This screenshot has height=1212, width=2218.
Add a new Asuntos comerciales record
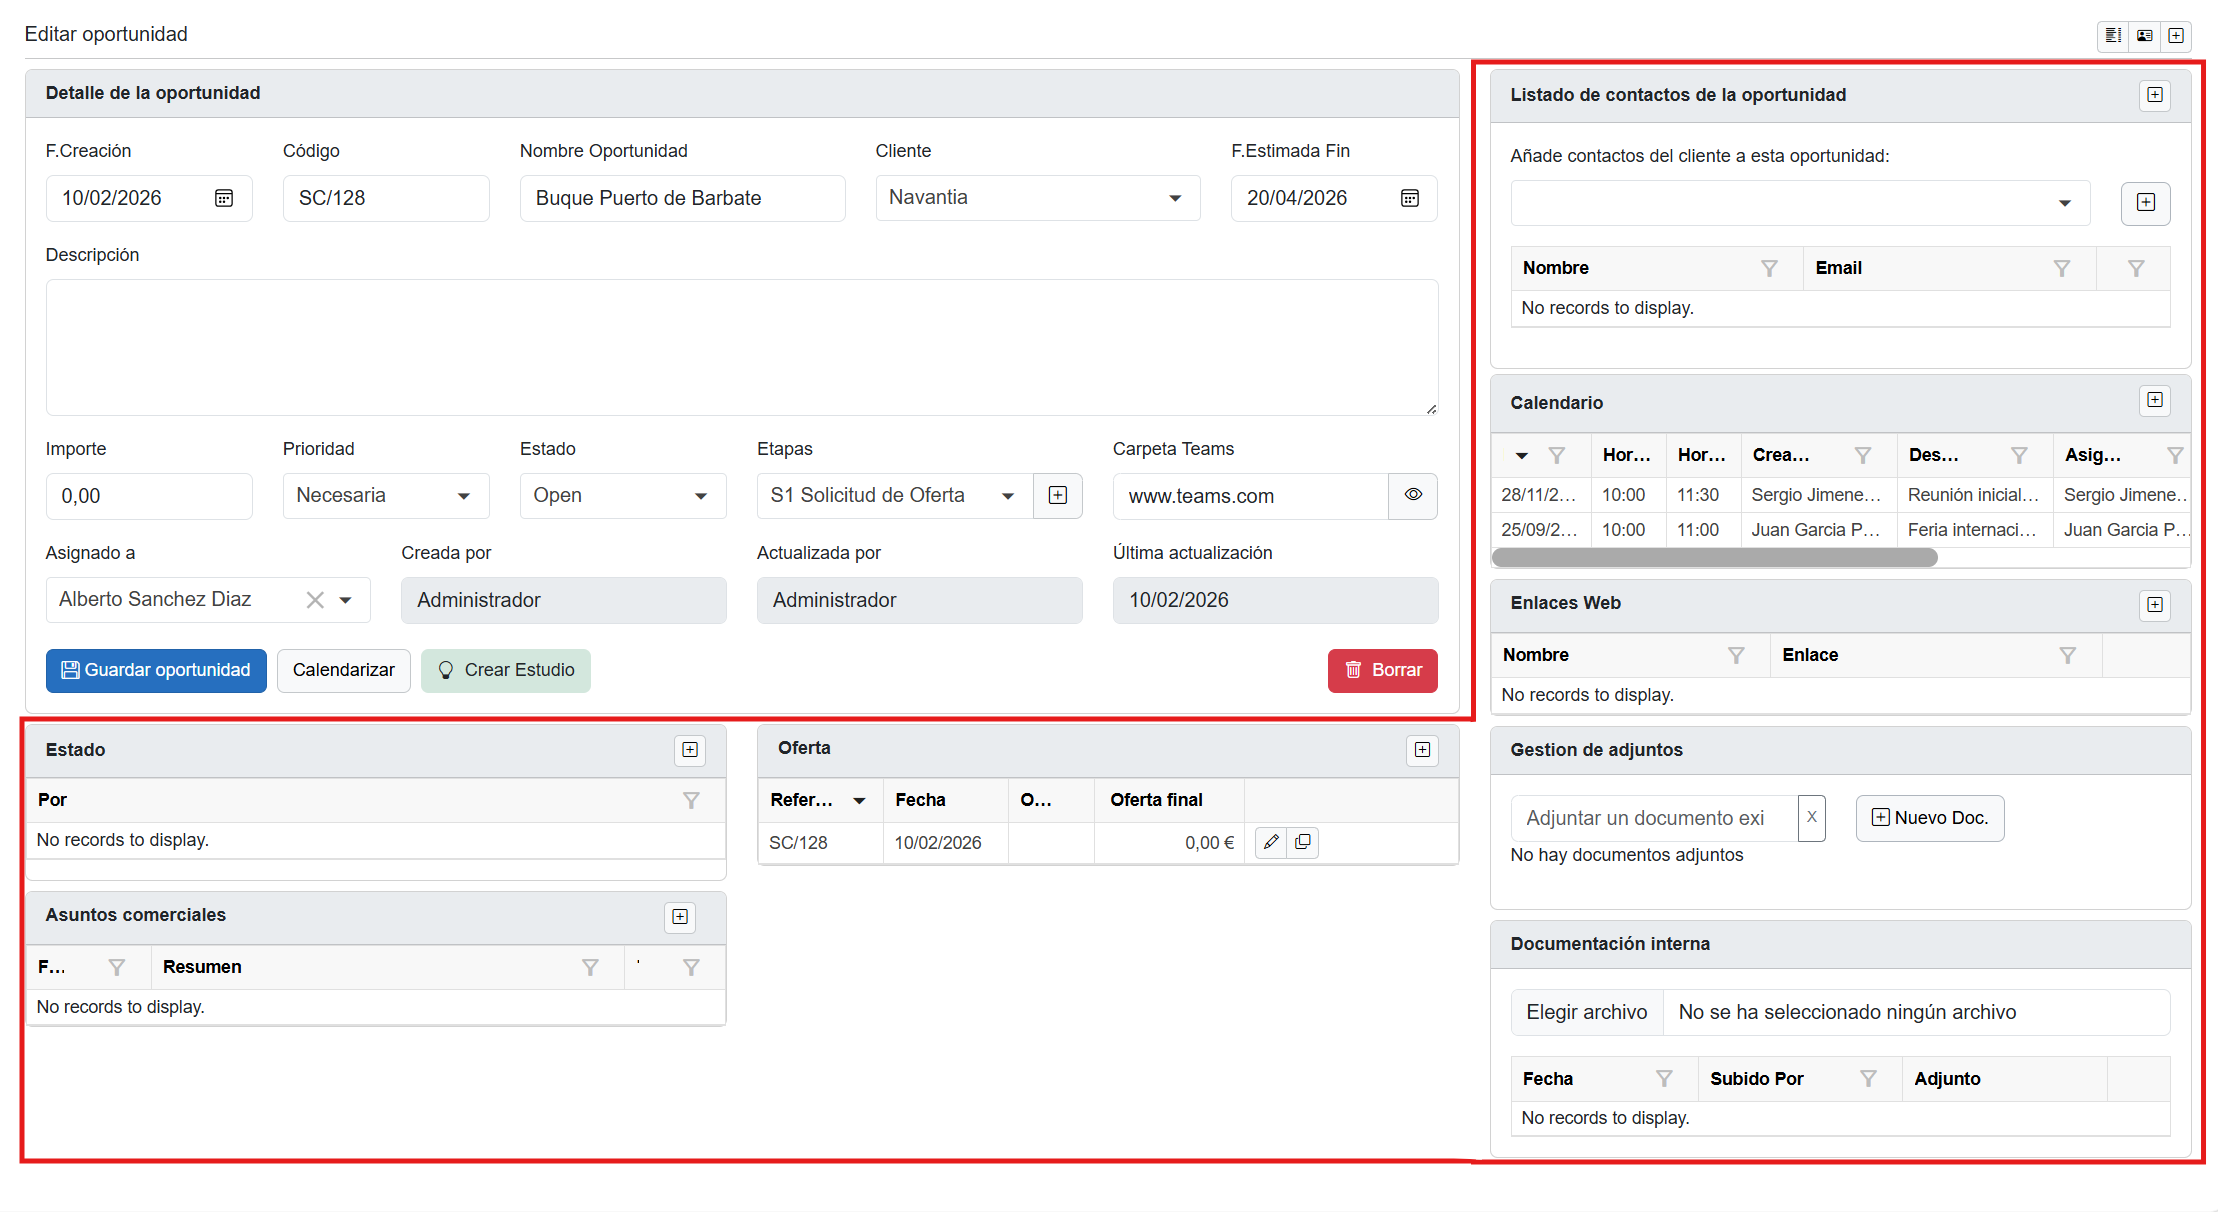click(680, 917)
